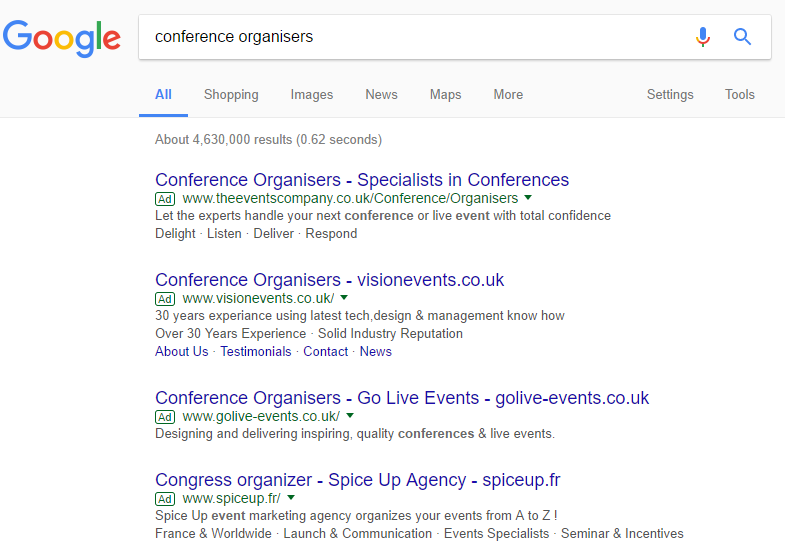The width and height of the screenshot is (785, 555).
Task: Switch to the Images tab
Action: 311,95
